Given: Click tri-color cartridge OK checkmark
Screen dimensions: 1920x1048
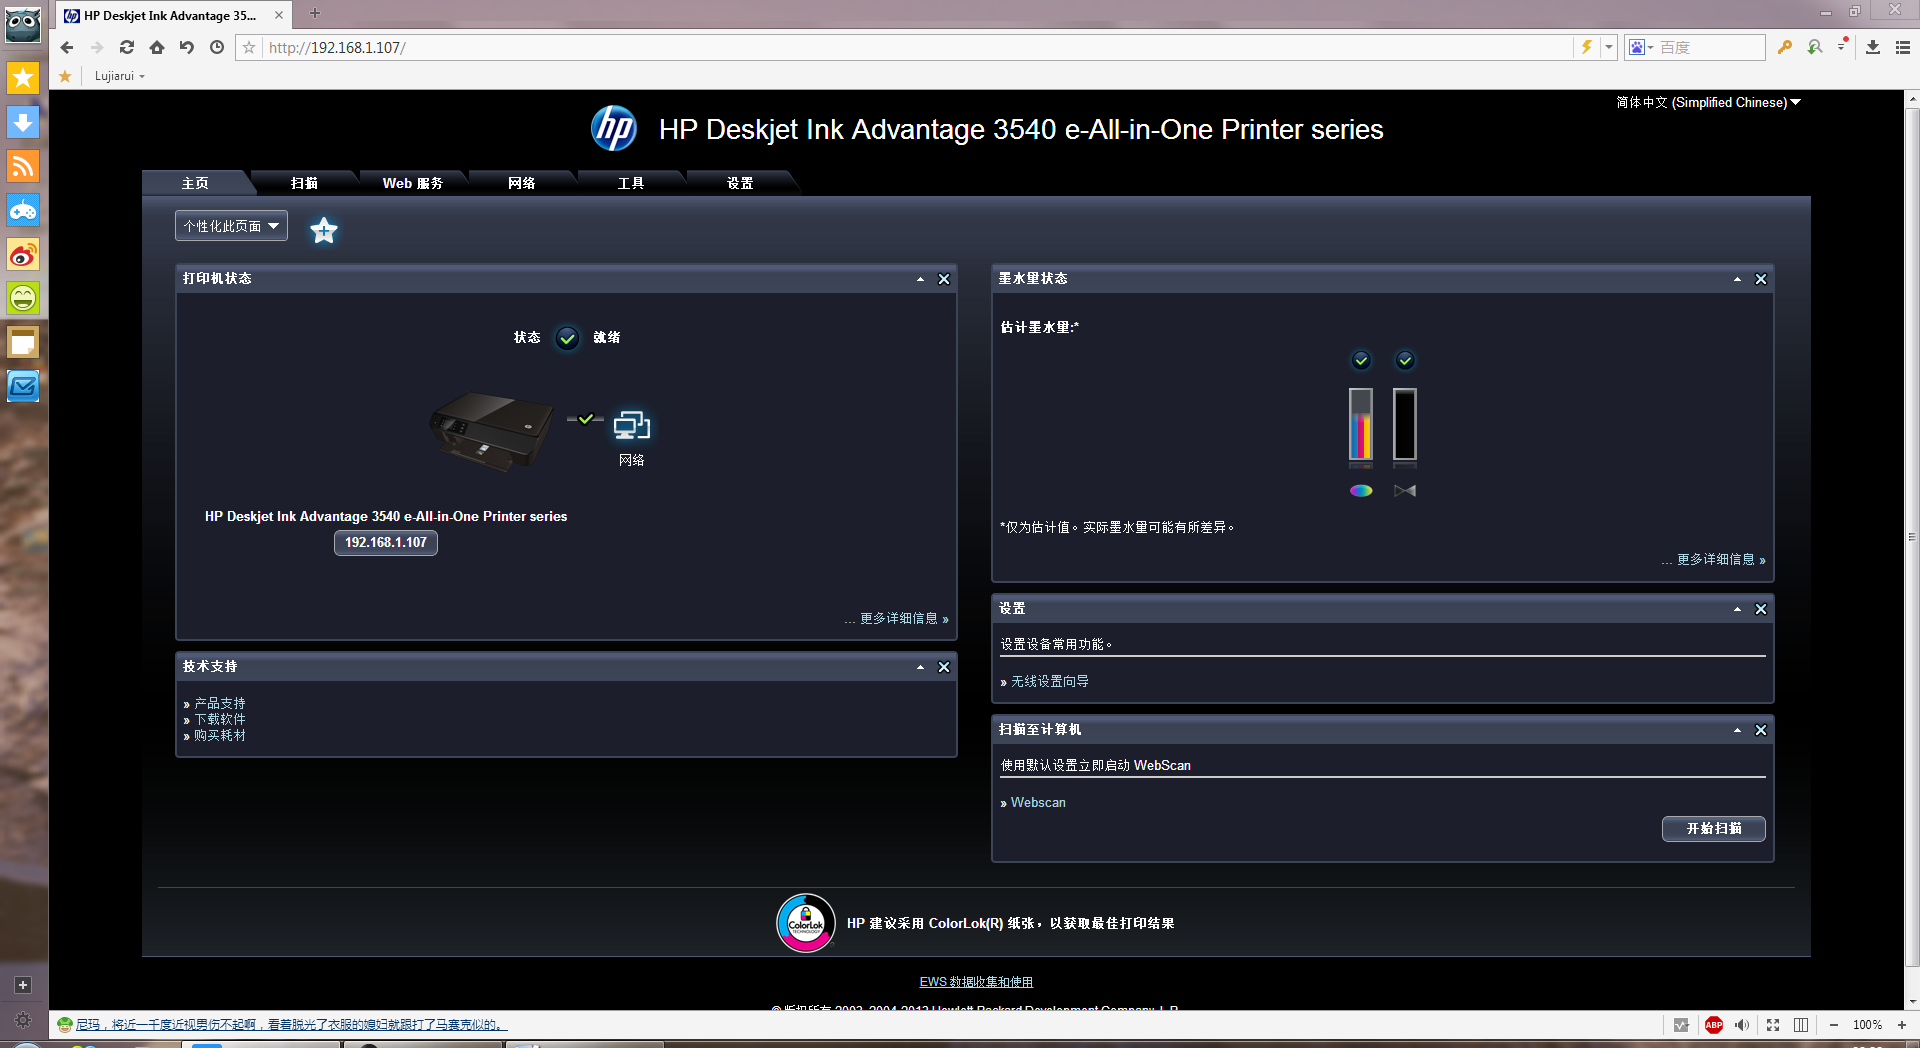Looking at the screenshot, I should click(x=1361, y=360).
